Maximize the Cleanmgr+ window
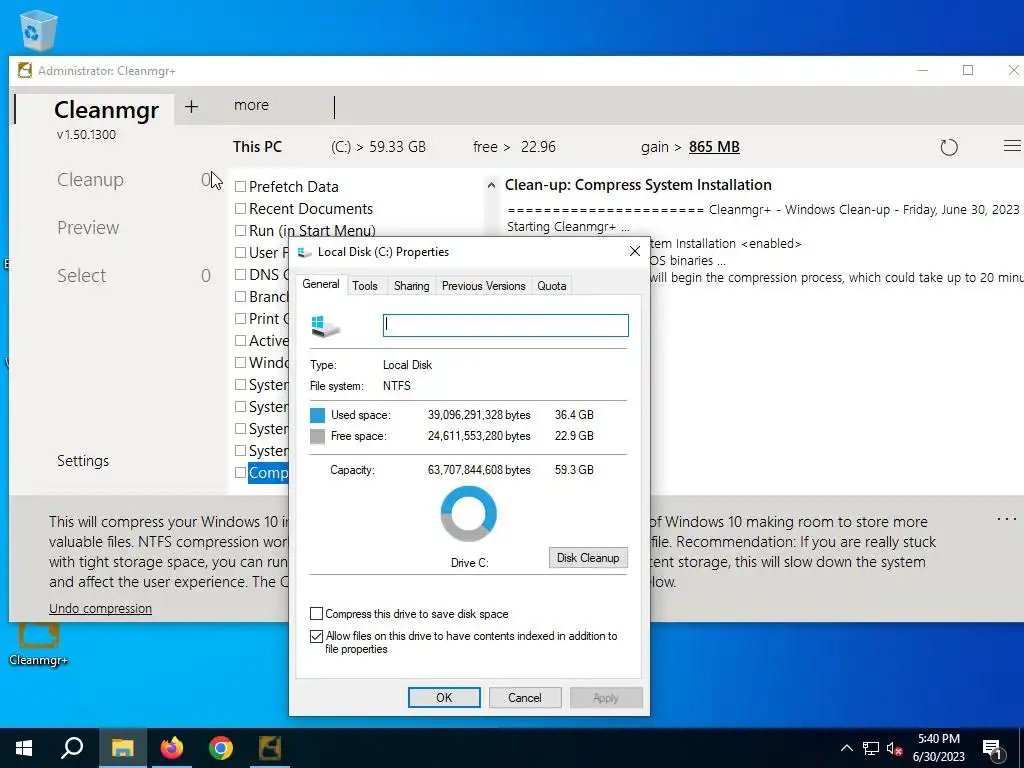1024x768 pixels. click(x=968, y=70)
